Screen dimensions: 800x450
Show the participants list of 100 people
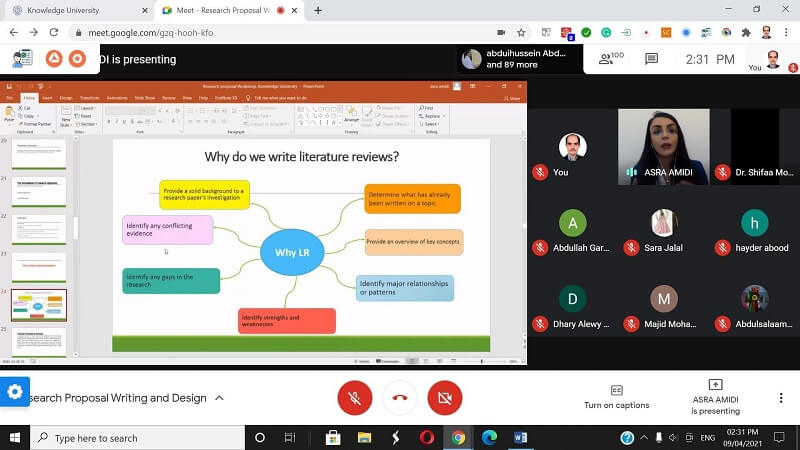pyautogui.click(x=611, y=58)
